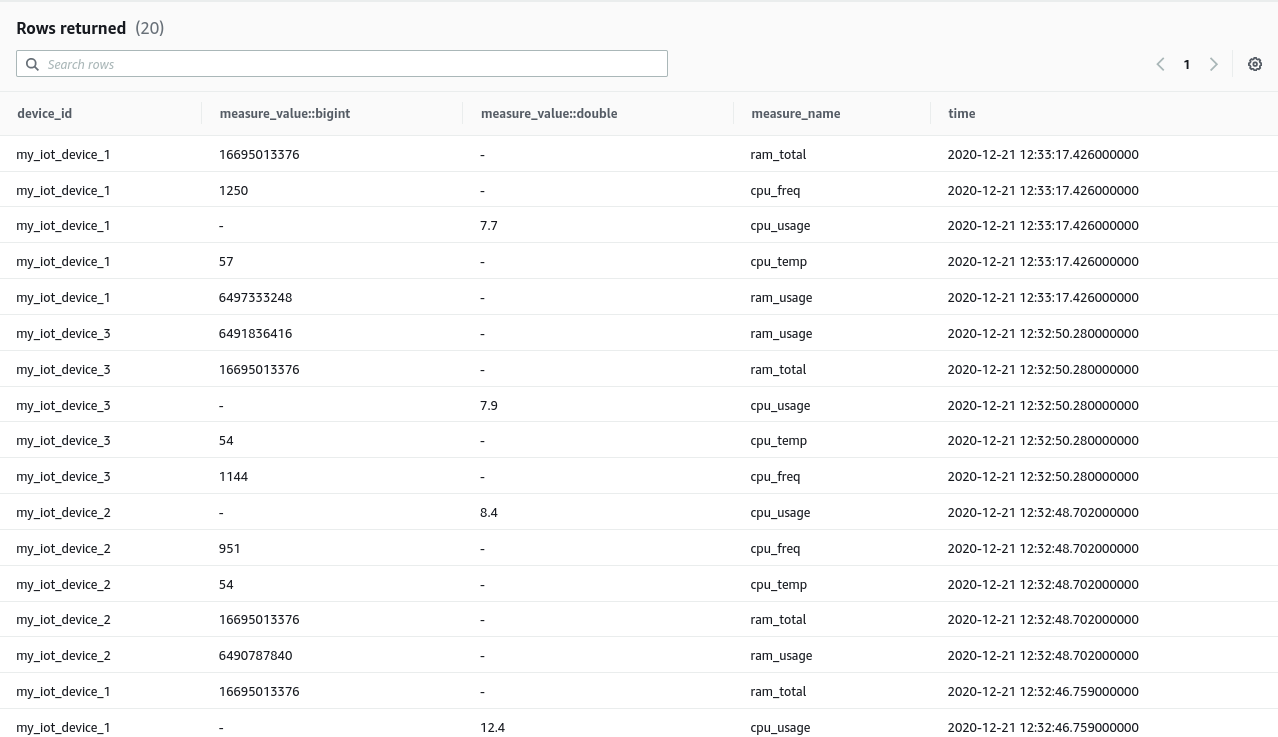Click the measure_value::double column header

(x=549, y=113)
